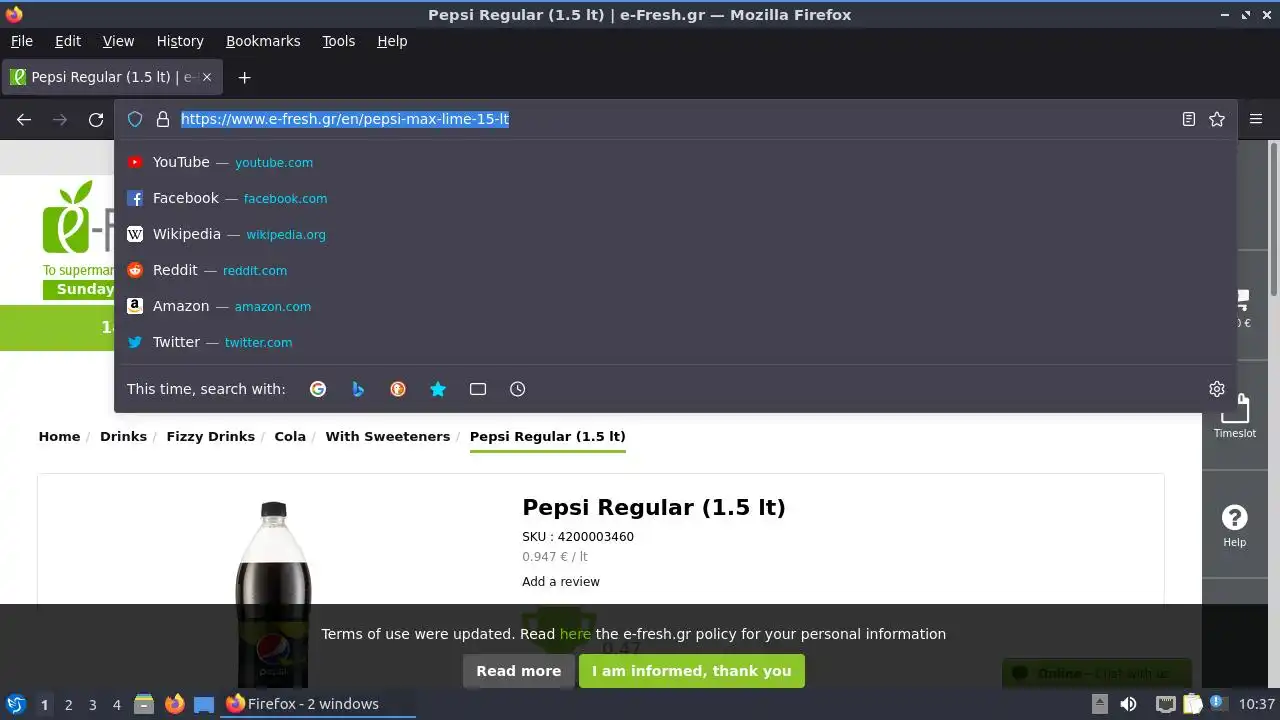Switch to workspace 2
The image size is (1280, 720).
68,704
